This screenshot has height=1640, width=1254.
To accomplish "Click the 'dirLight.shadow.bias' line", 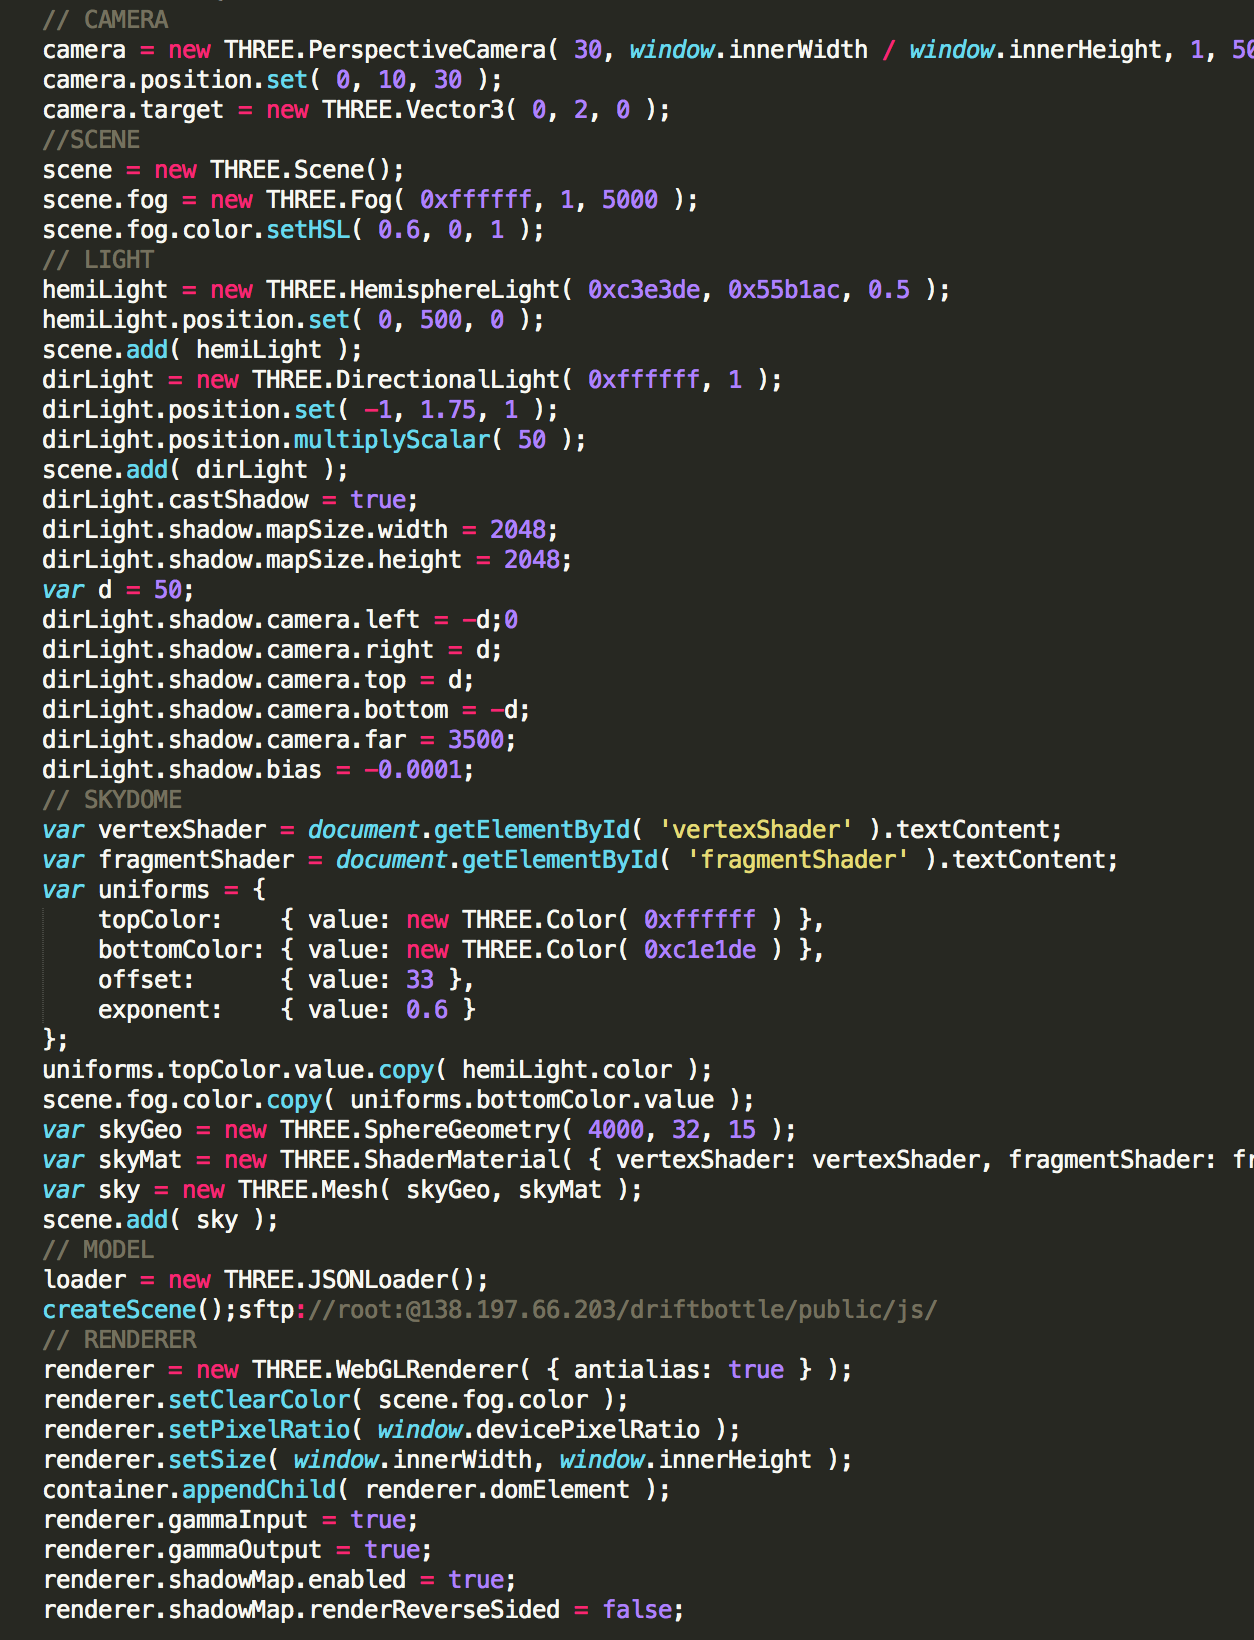I will pos(258,769).
